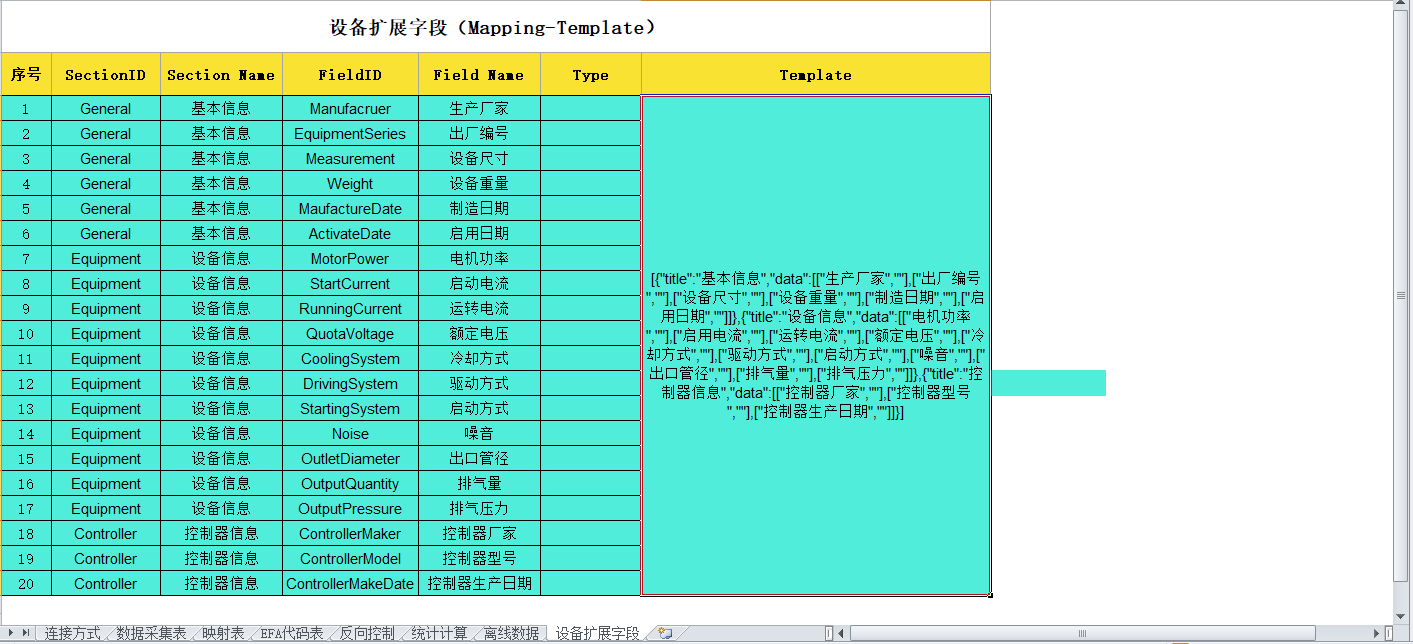Image resolution: width=1413 pixels, height=644 pixels.
Task: Switch to the 连接方式 sheet tab
Action: pos(72,633)
